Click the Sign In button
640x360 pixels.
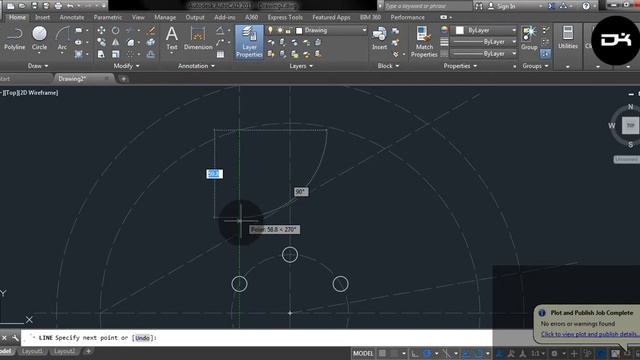502,6
